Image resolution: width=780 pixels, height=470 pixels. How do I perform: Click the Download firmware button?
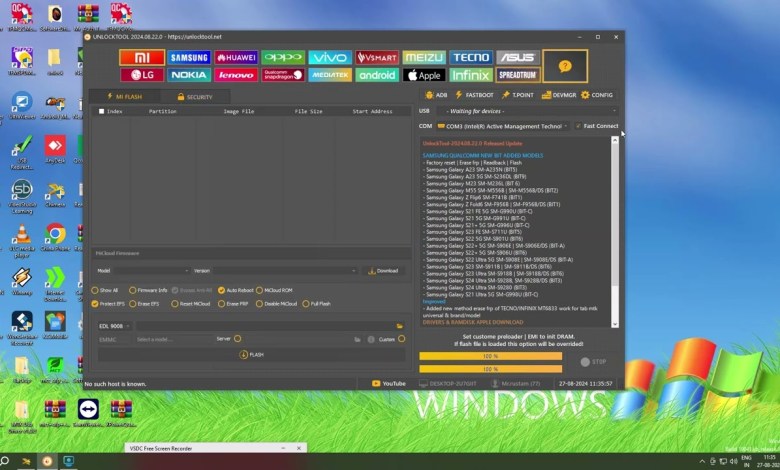383,271
